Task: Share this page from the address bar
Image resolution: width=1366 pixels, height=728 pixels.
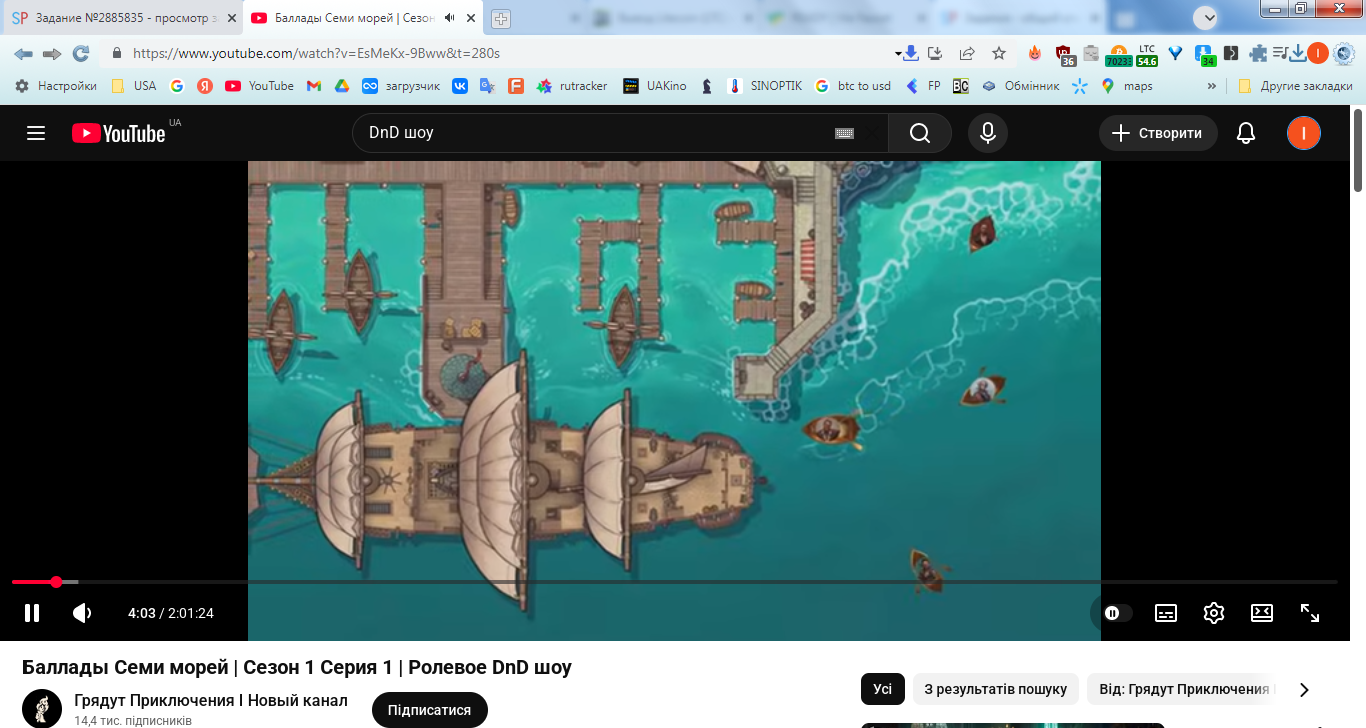Action: (967, 53)
